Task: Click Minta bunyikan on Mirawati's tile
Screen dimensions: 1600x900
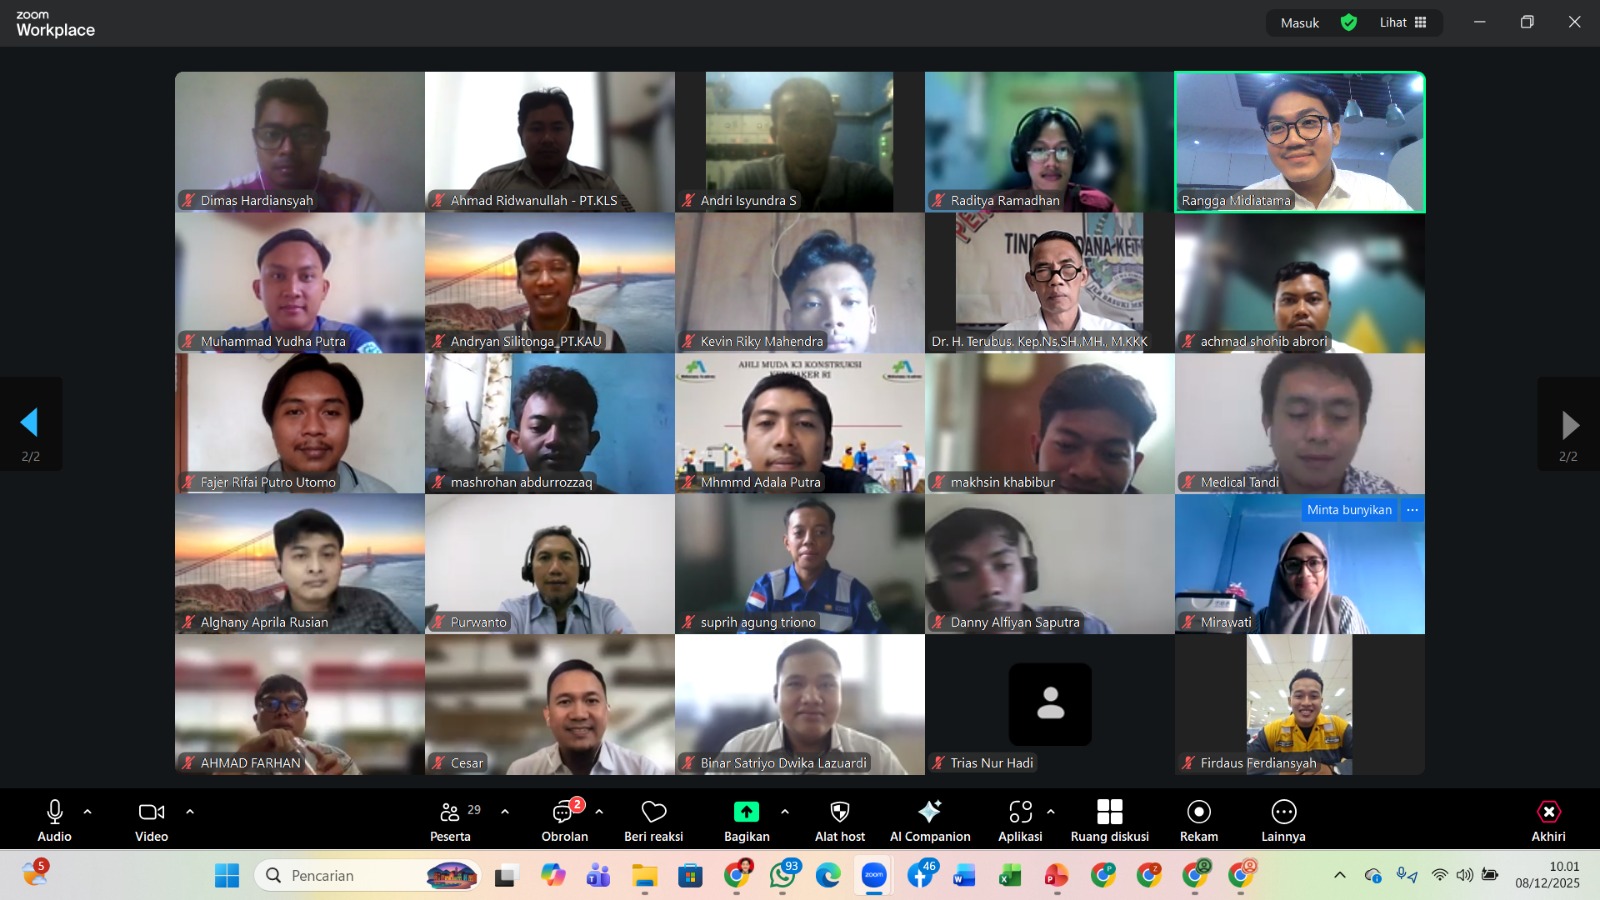Action: 1349,510
